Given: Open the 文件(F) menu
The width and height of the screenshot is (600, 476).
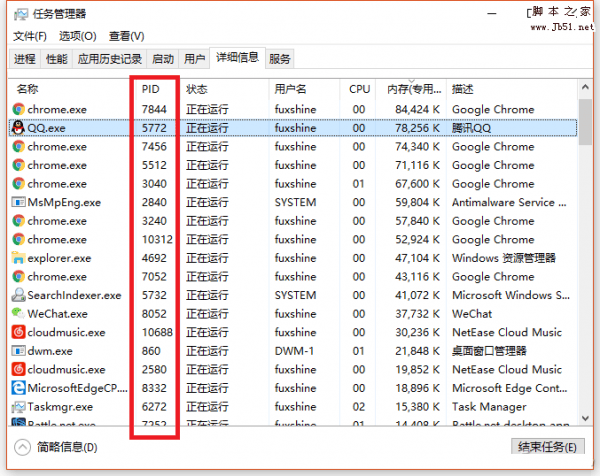Looking at the screenshot, I should click(30, 36).
